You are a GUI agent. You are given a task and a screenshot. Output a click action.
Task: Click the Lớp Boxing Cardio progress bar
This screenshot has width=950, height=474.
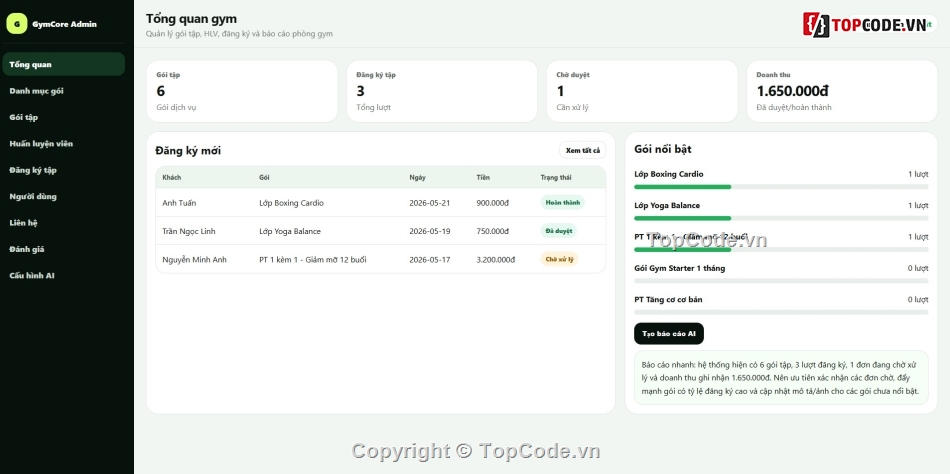click(781, 187)
